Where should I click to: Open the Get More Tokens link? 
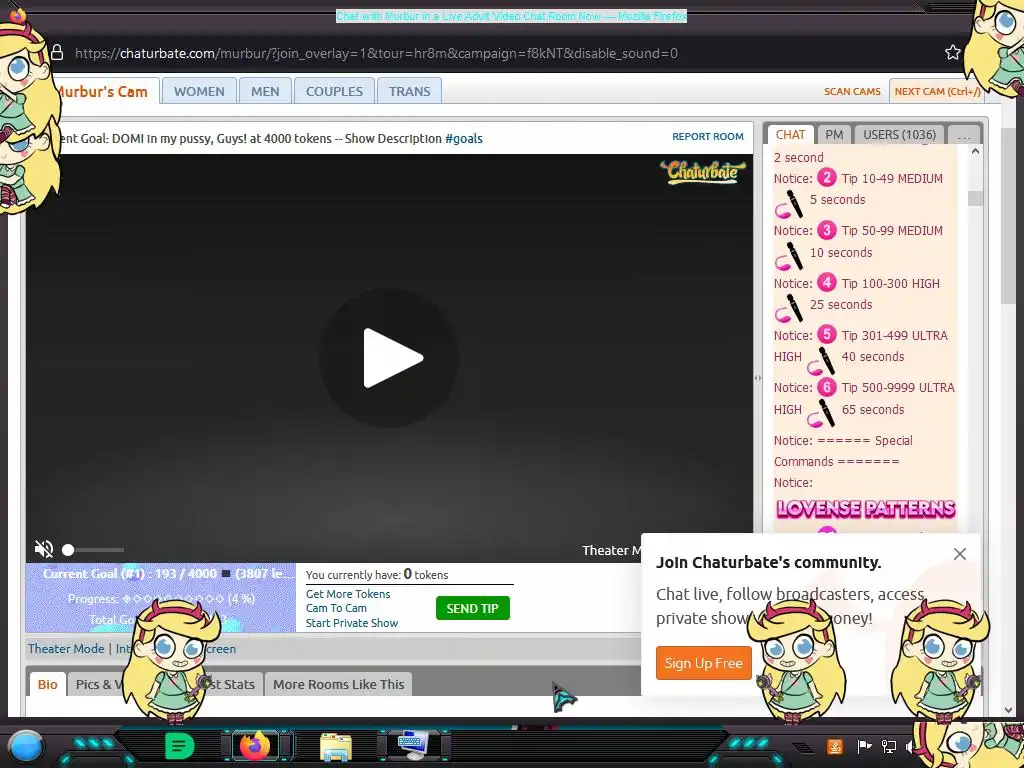click(x=347, y=594)
